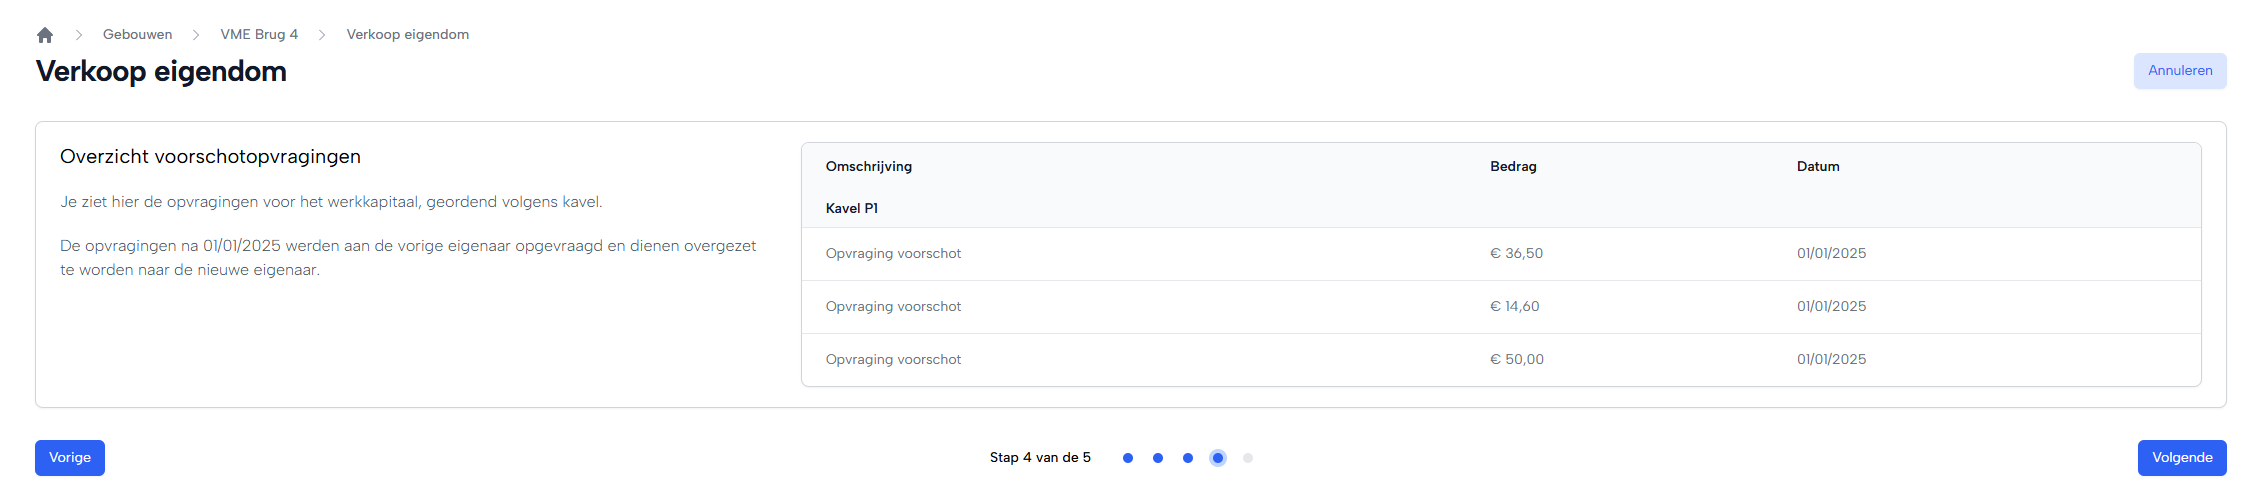
Task: Click the Datum column header
Action: [1817, 167]
